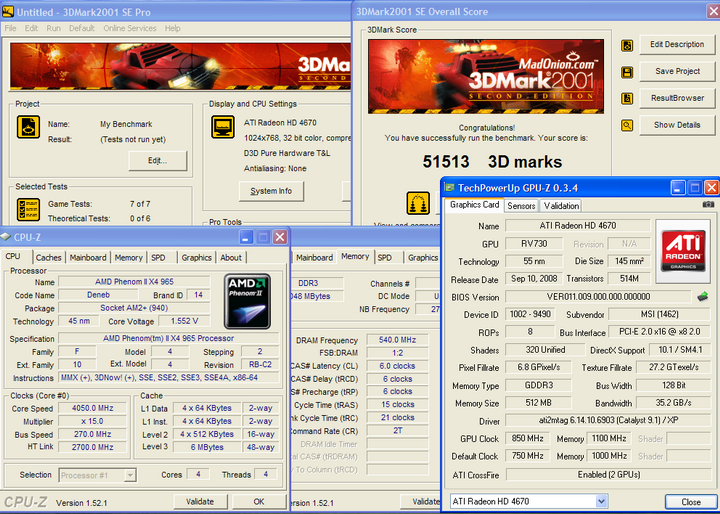The image size is (720, 514).
Task: Open the File menu in 3DMark2001
Action: pyautogui.click(x=10, y=28)
